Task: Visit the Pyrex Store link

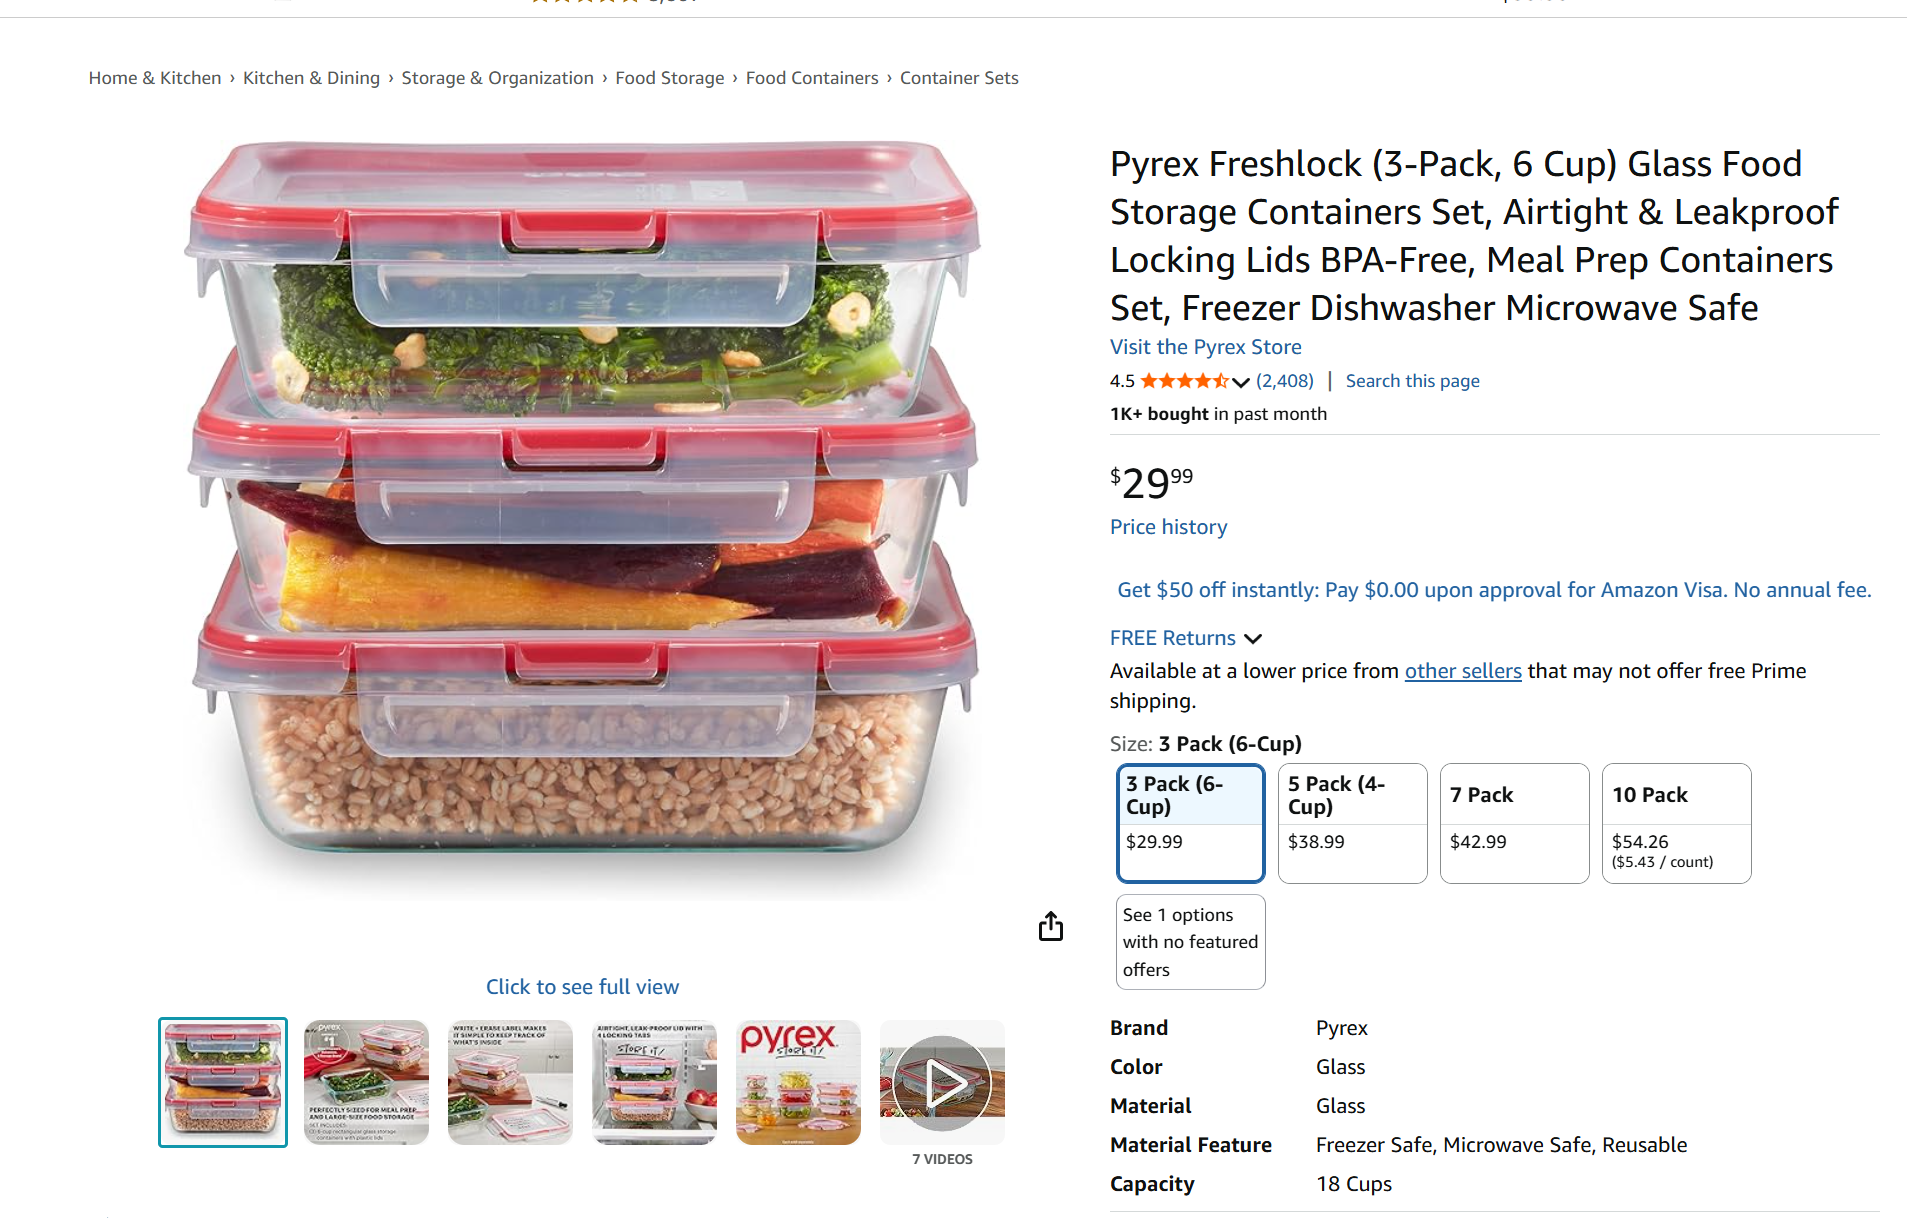Action: (x=1205, y=347)
